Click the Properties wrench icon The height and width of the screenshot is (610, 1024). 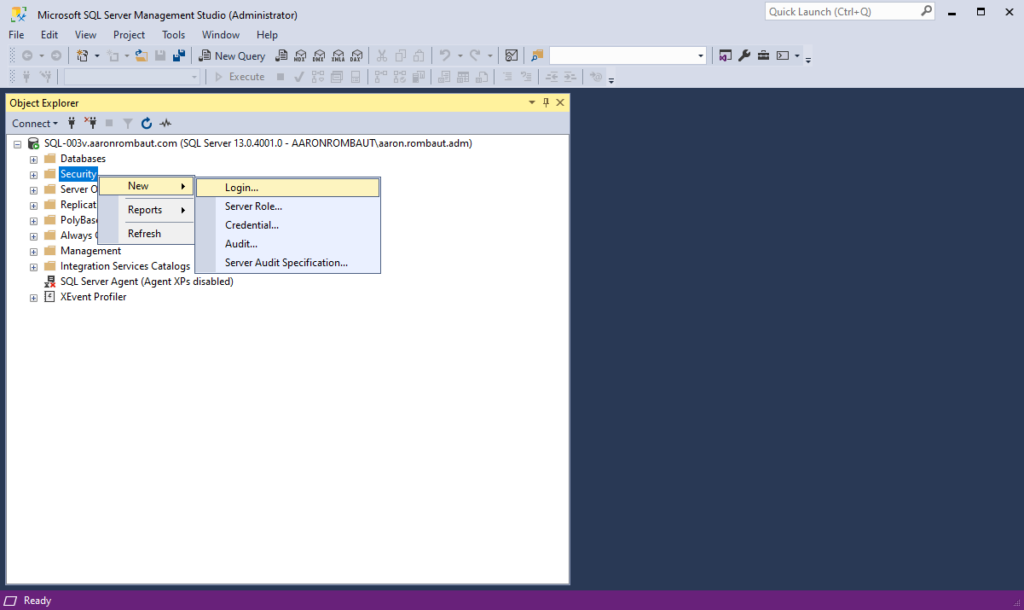tap(744, 56)
